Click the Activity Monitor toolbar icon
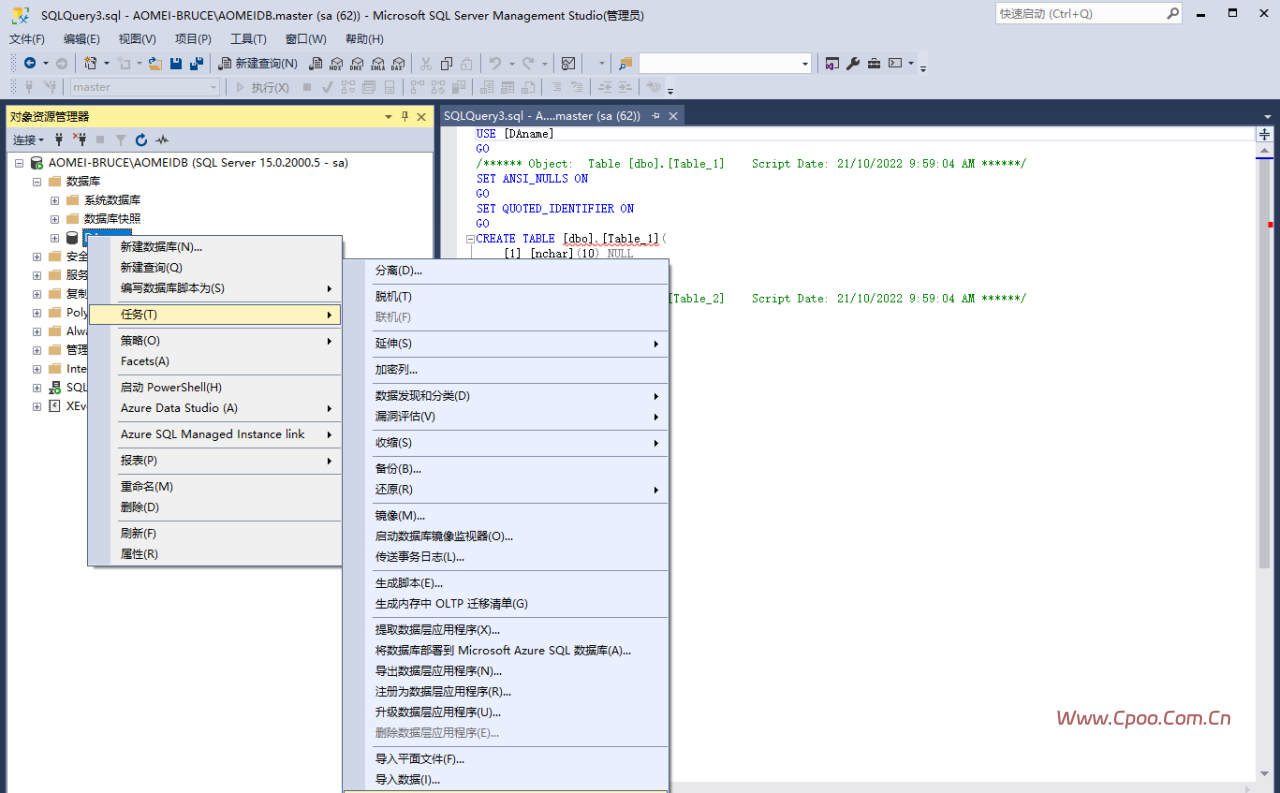Screen dimensions: 1280x793 point(568,63)
